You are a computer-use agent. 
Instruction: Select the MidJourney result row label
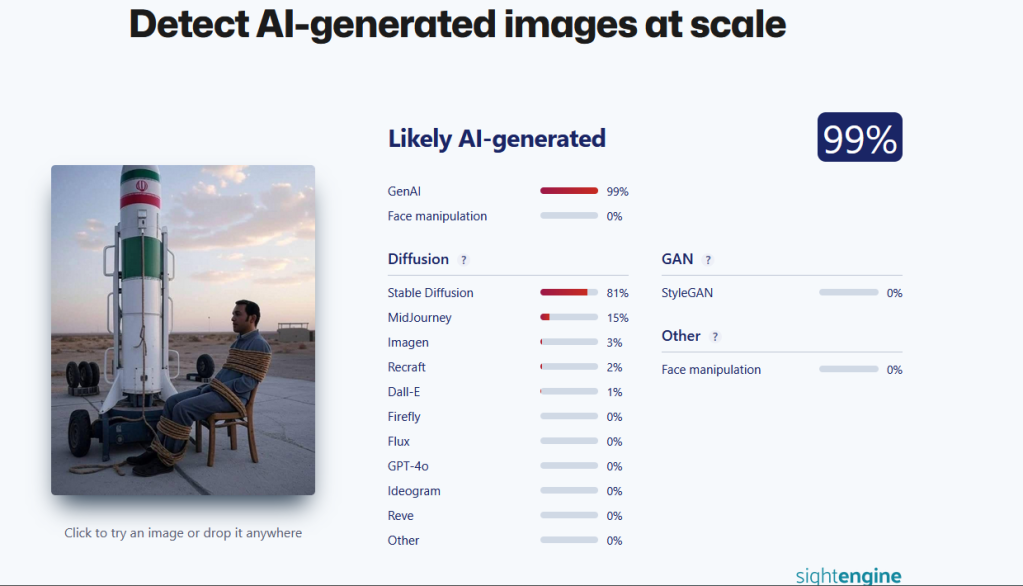(419, 318)
